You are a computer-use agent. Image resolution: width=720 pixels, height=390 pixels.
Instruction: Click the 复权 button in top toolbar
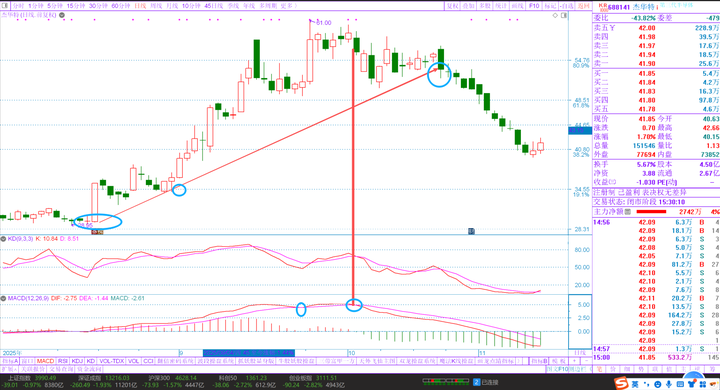click(x=453, y=6)
